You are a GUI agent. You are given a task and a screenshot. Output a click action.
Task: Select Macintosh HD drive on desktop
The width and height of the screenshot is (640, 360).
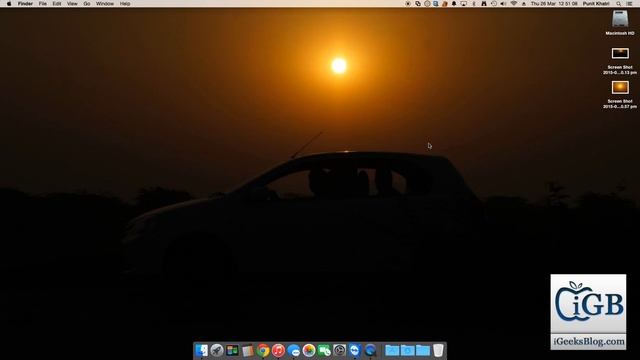(620, 23)
